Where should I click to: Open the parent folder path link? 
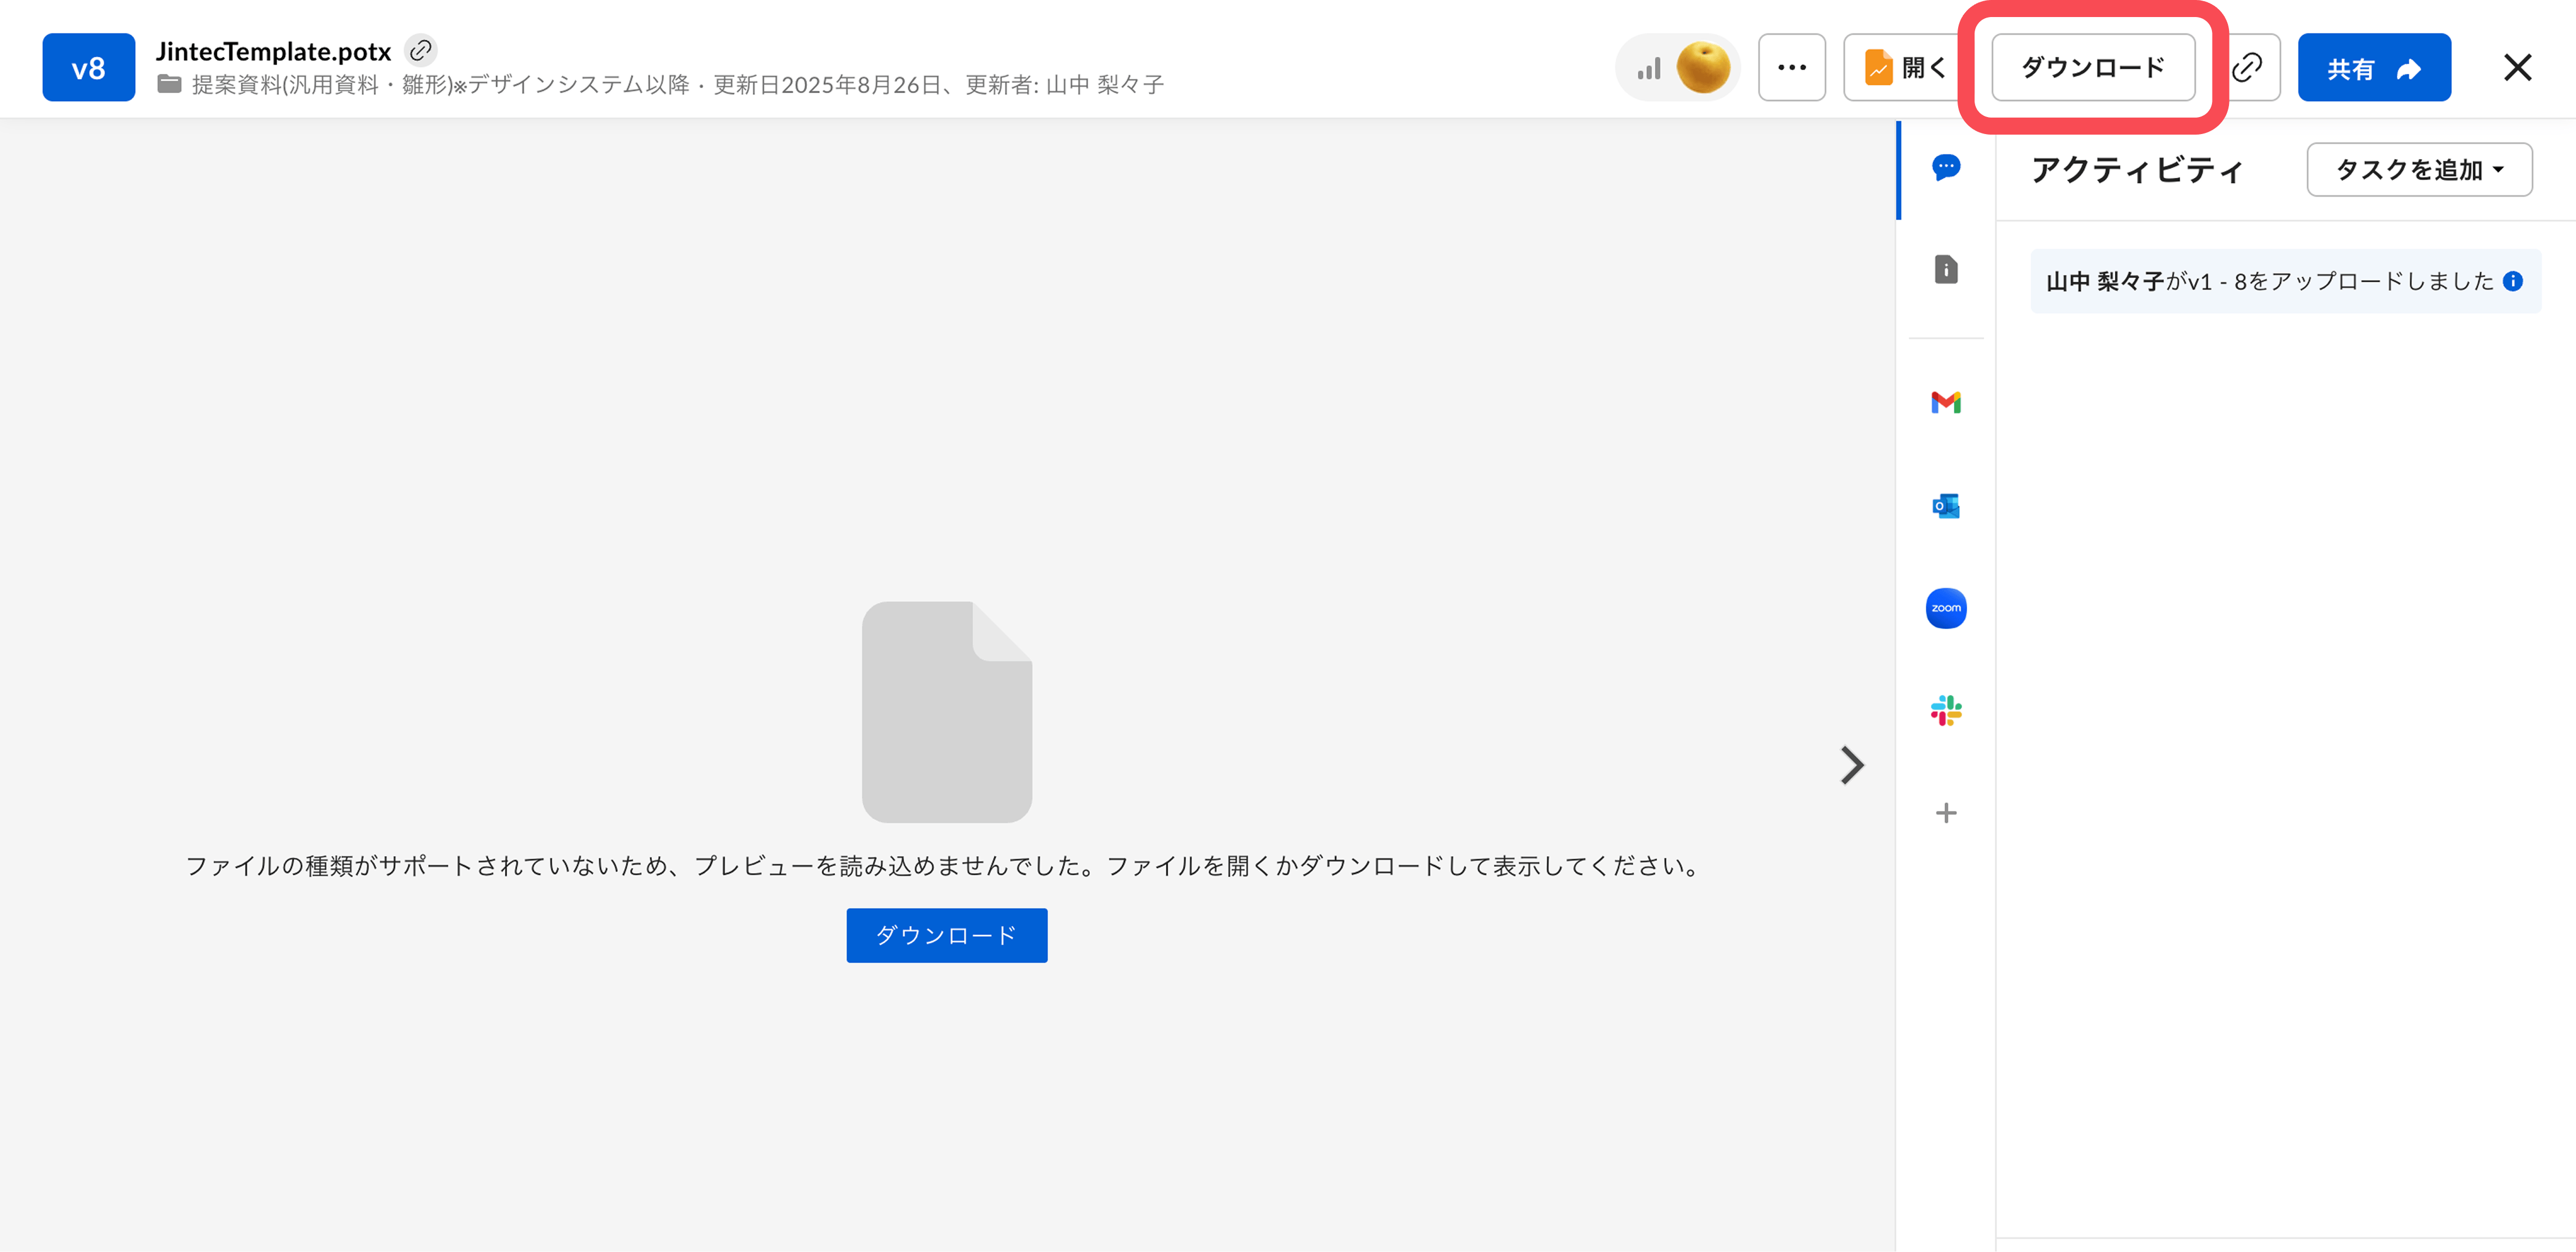440,85
